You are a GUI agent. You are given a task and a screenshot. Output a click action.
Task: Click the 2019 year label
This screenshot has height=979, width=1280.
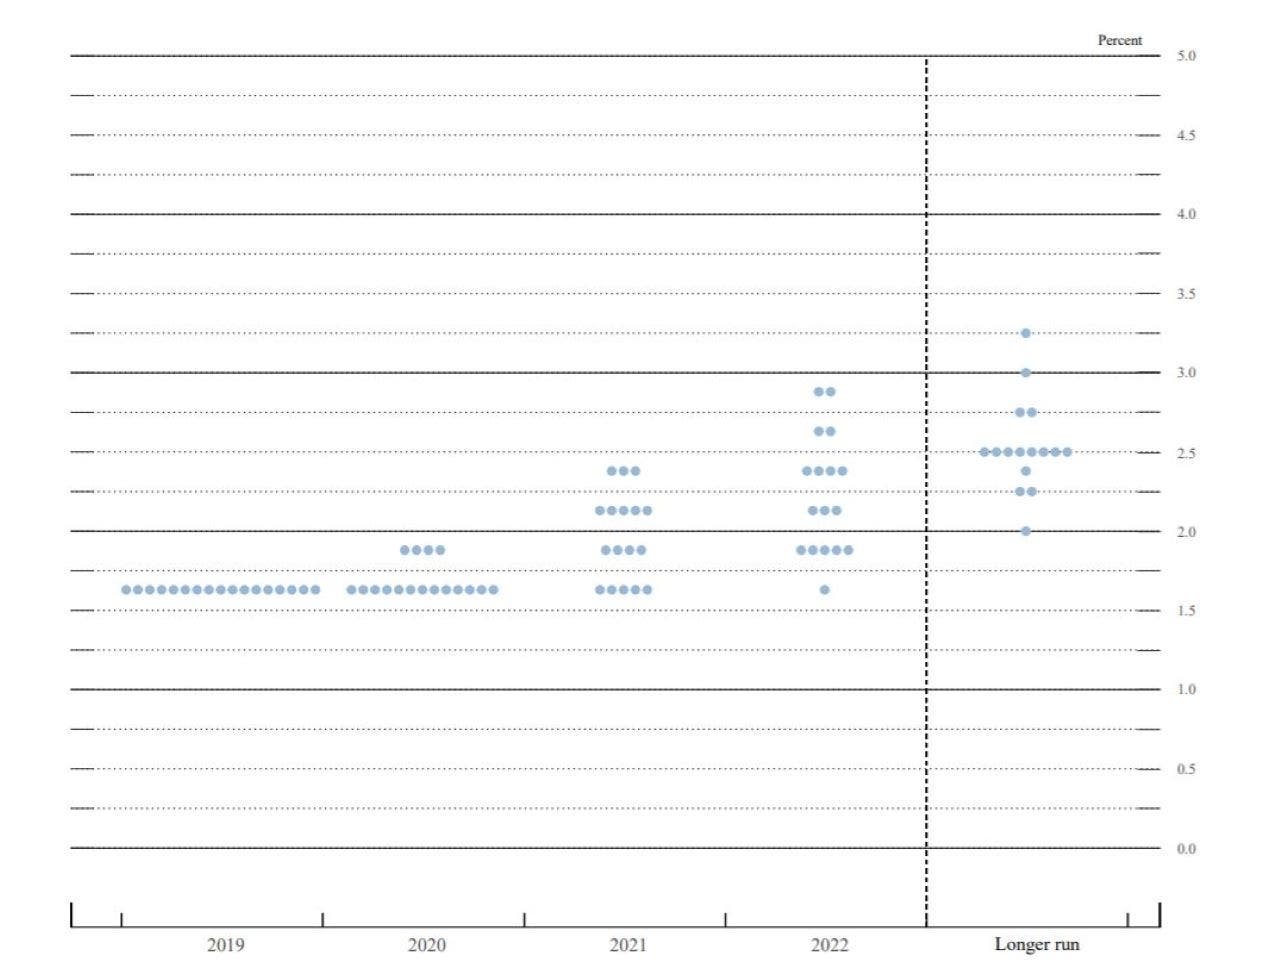tap(225, 945)
